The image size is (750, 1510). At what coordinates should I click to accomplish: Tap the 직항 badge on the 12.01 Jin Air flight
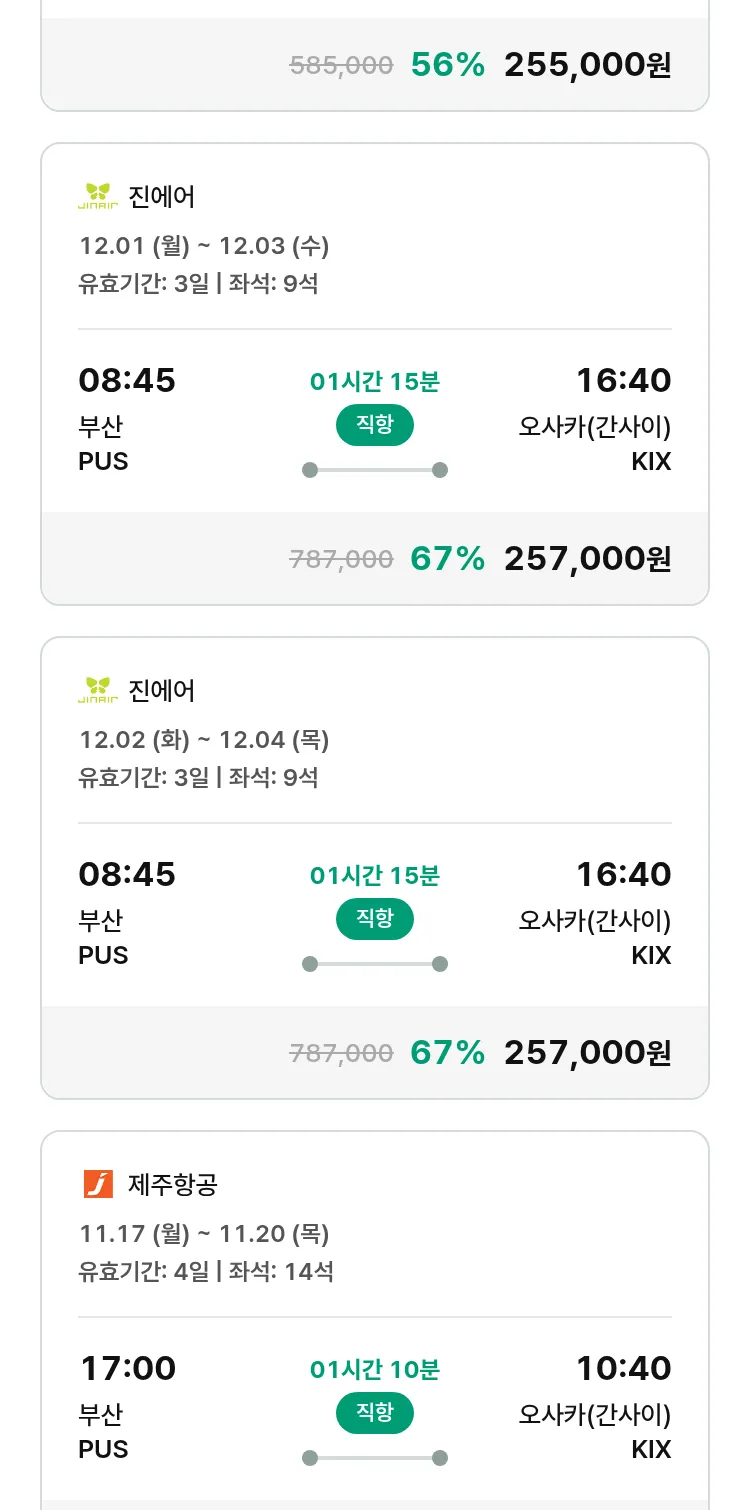coord(374,425)
